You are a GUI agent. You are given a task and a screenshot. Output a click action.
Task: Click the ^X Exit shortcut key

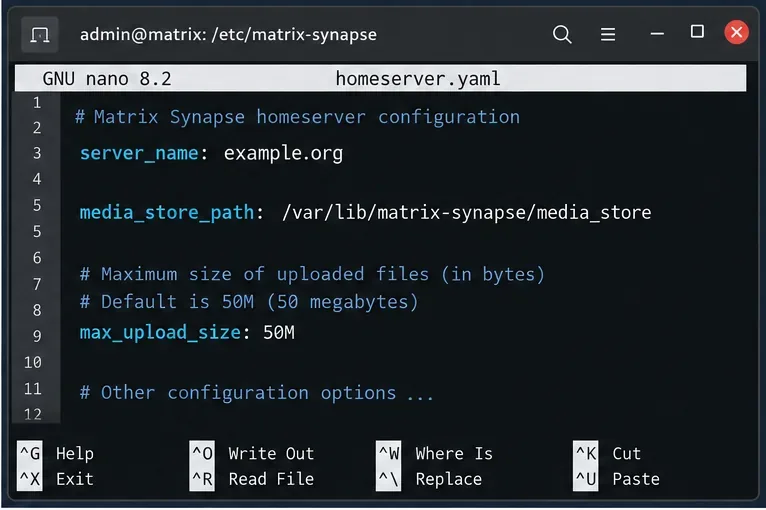tap(30, 479)
